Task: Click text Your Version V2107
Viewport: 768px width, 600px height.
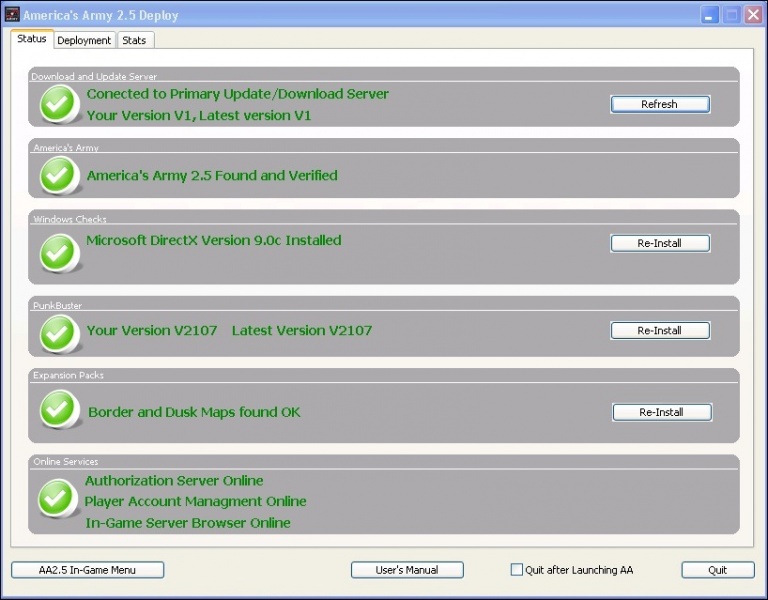Action: coord(152,331)
